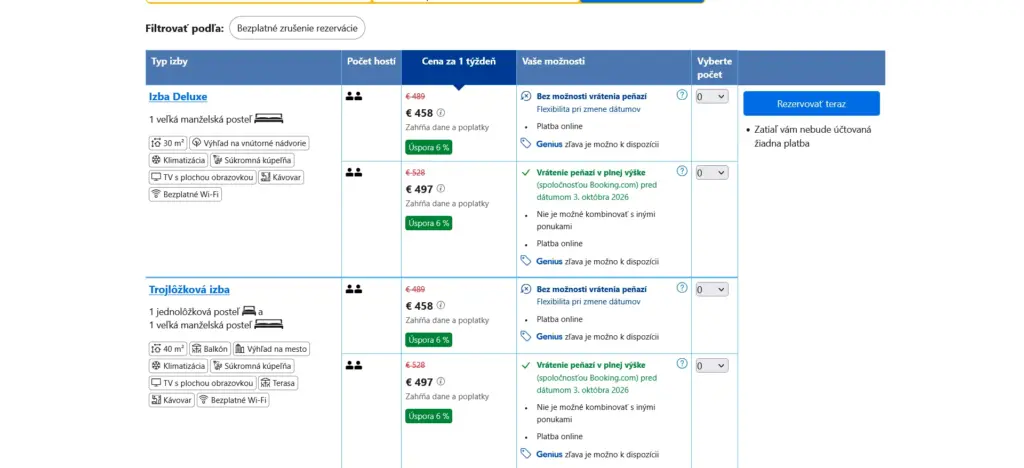Click the Klimatizácia badge in Izba Deluxe

(x=178, y=160)
